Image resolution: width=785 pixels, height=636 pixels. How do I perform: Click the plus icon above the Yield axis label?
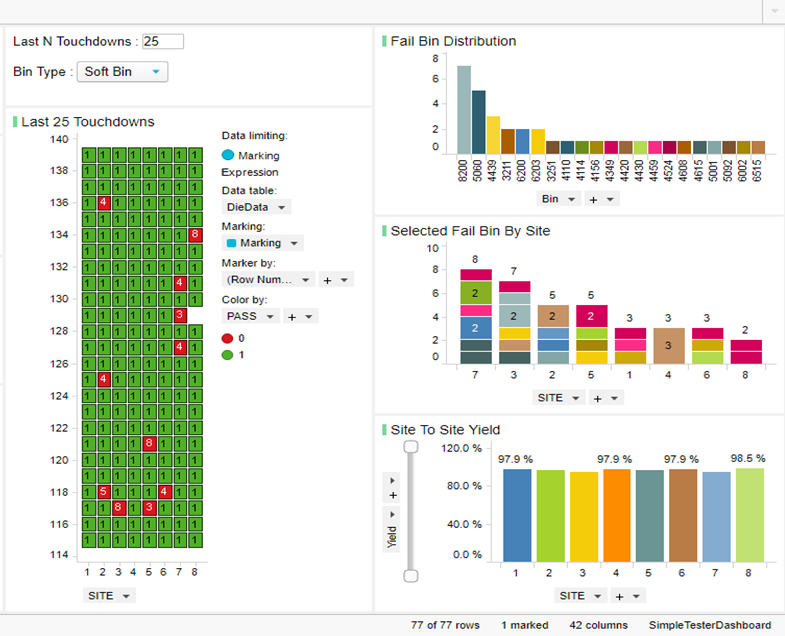coord(393,495)
